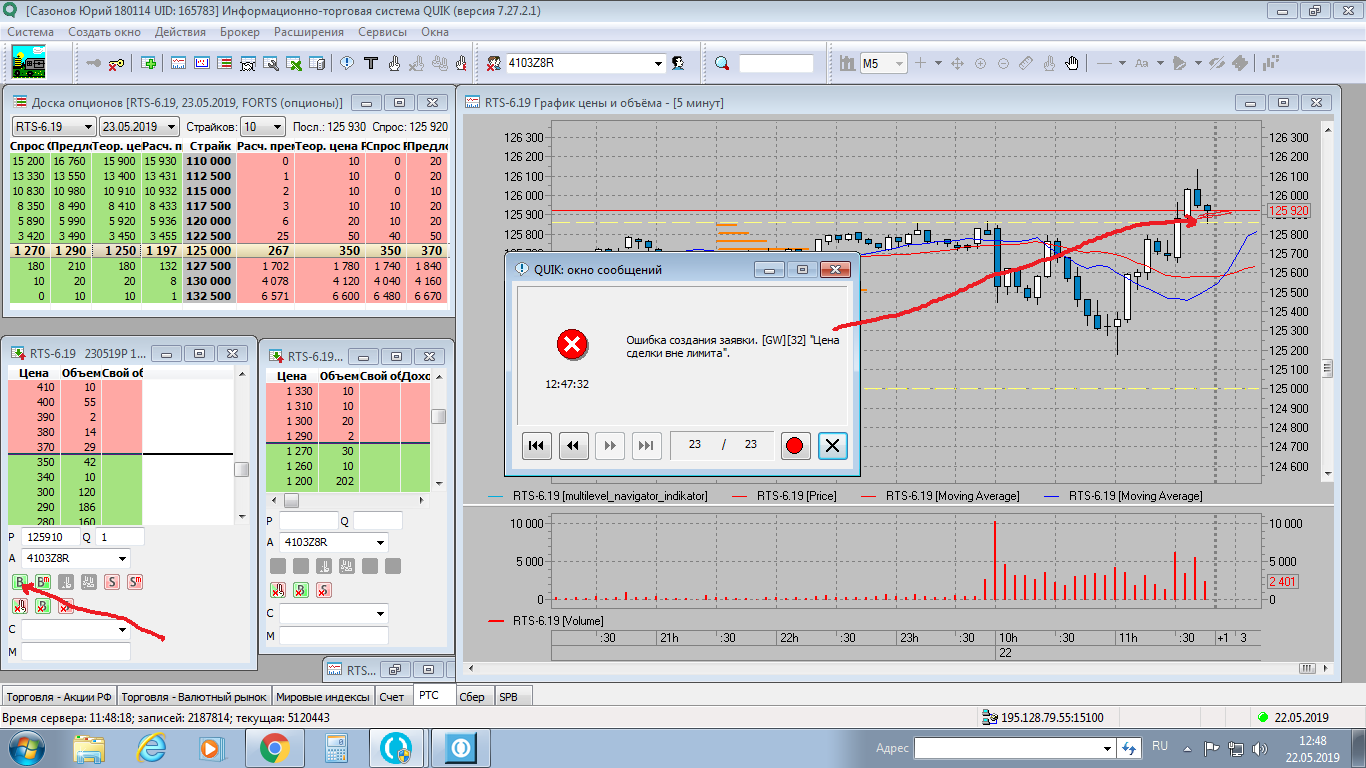Open the Брокер menu

(240, 32)
